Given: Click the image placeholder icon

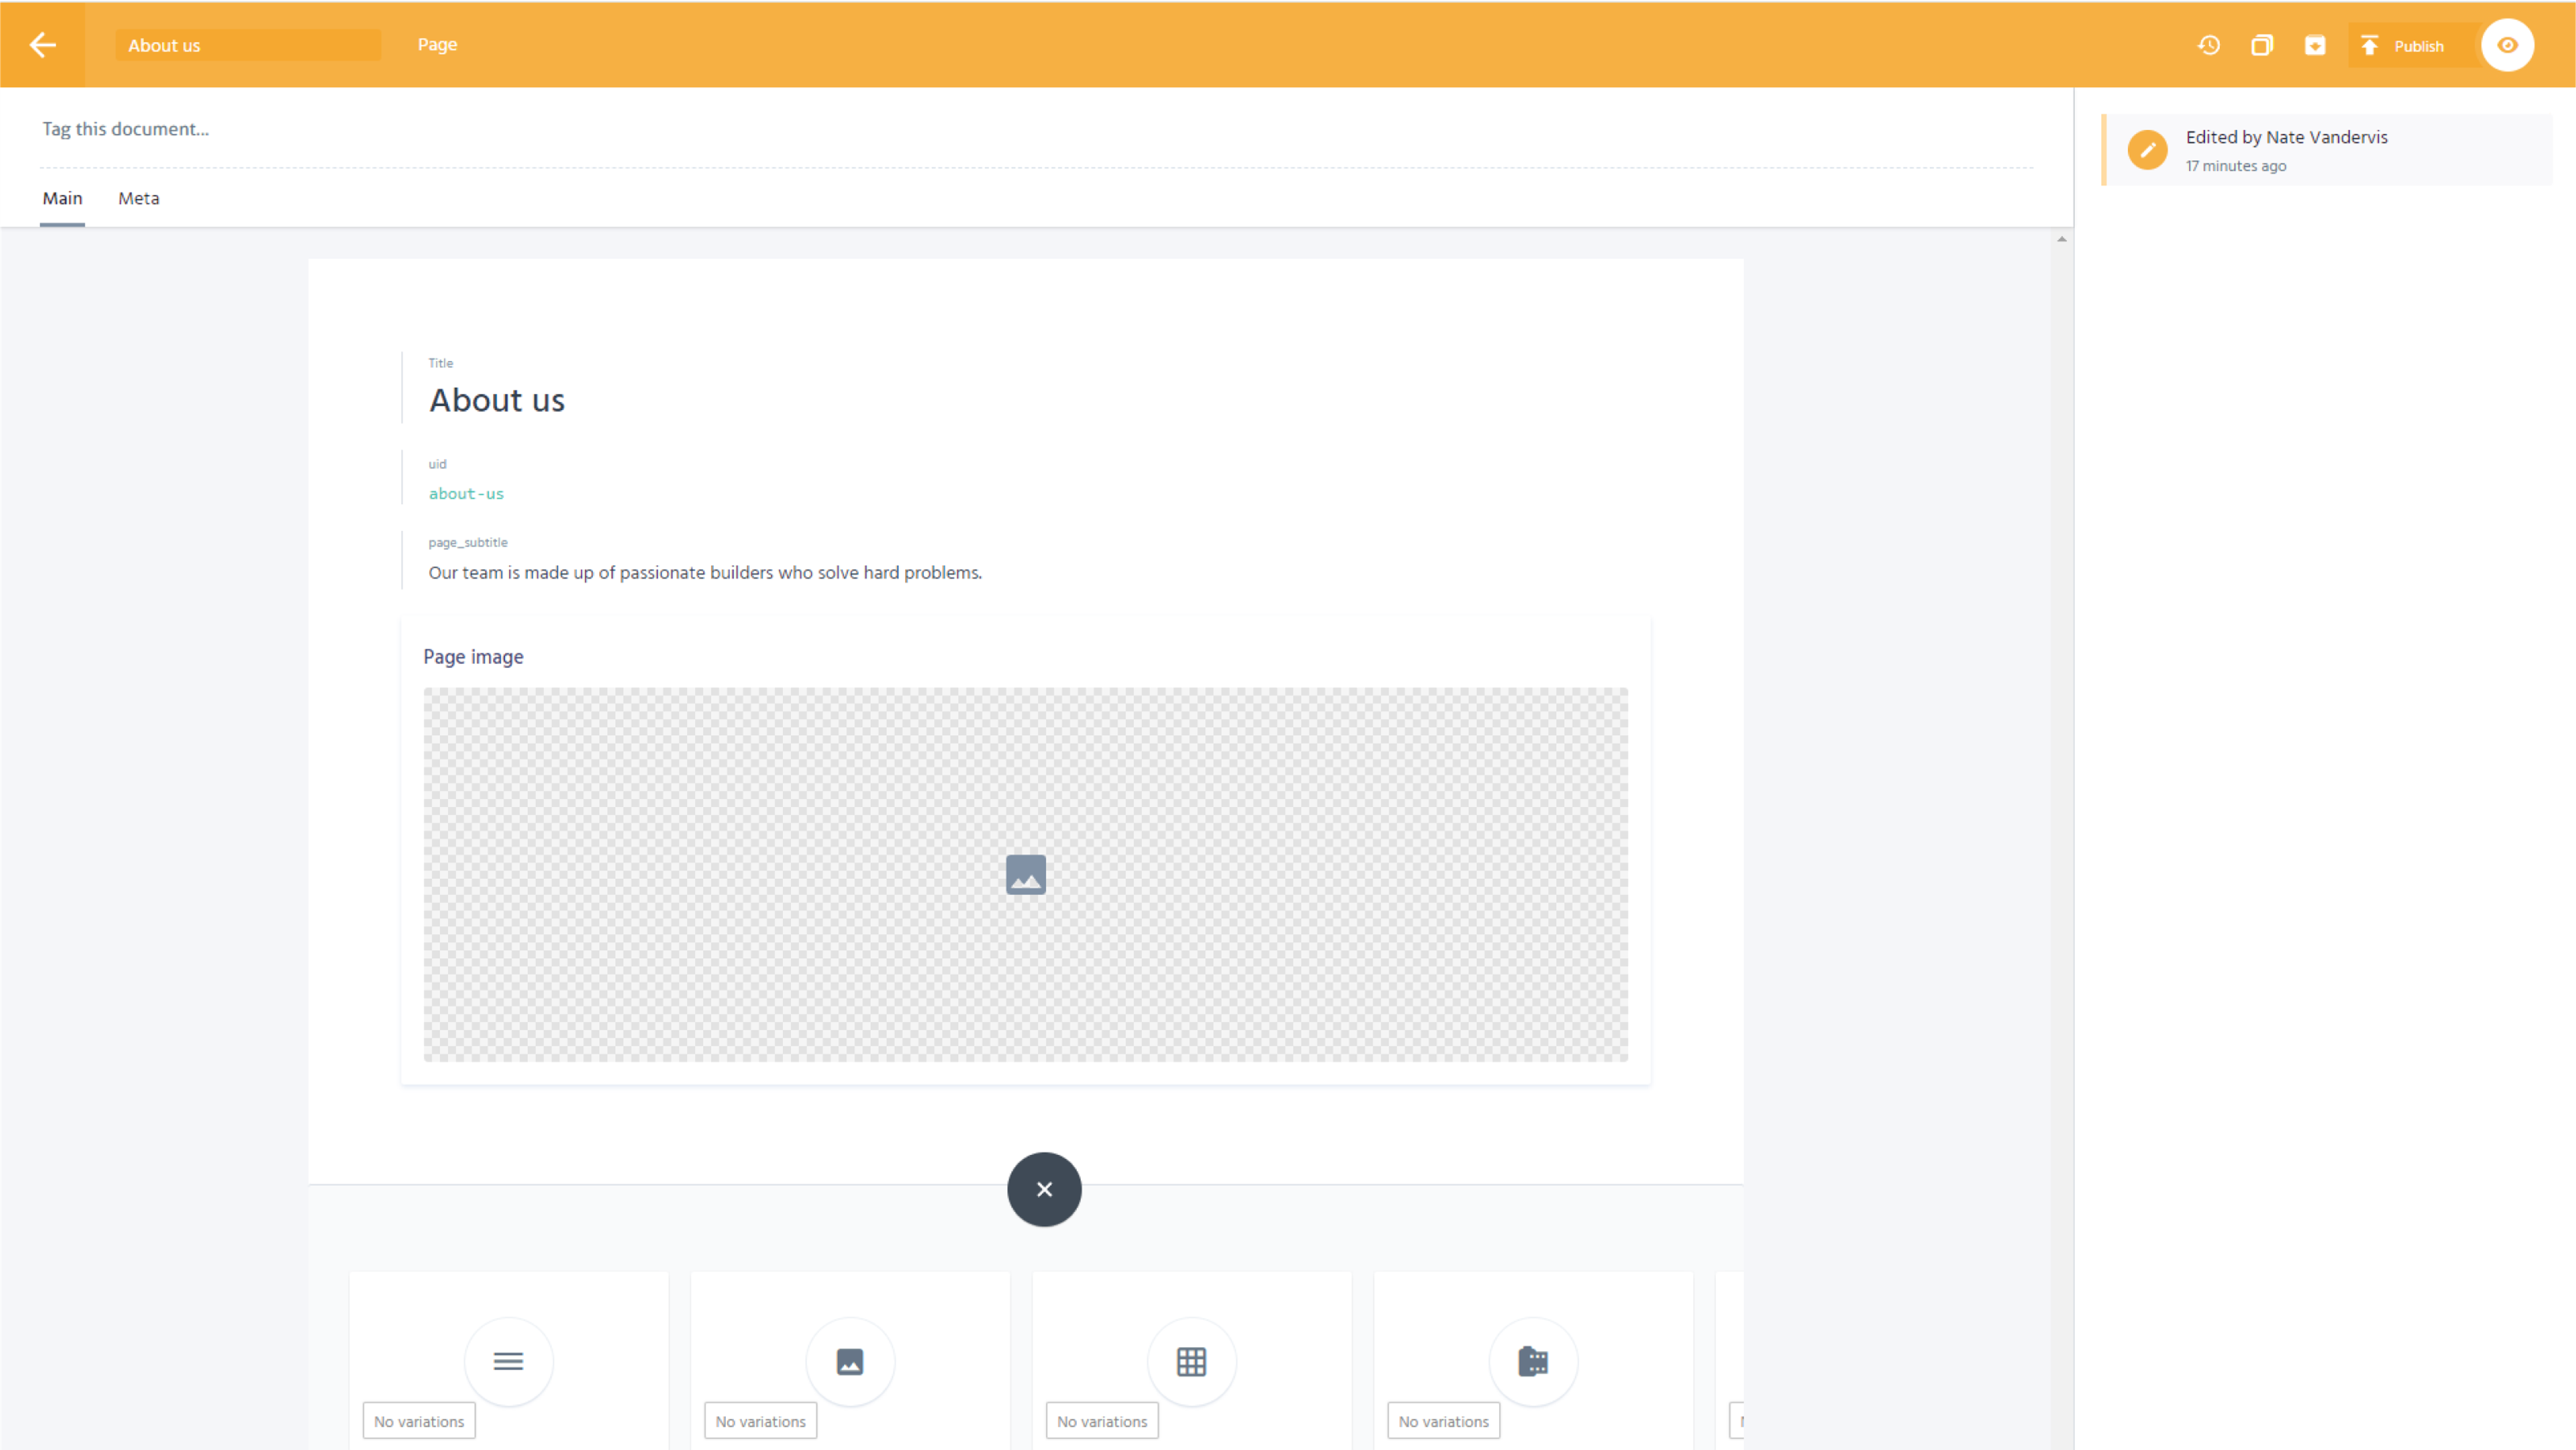Looking at the screenshot, I should [x=1025, y=874].
